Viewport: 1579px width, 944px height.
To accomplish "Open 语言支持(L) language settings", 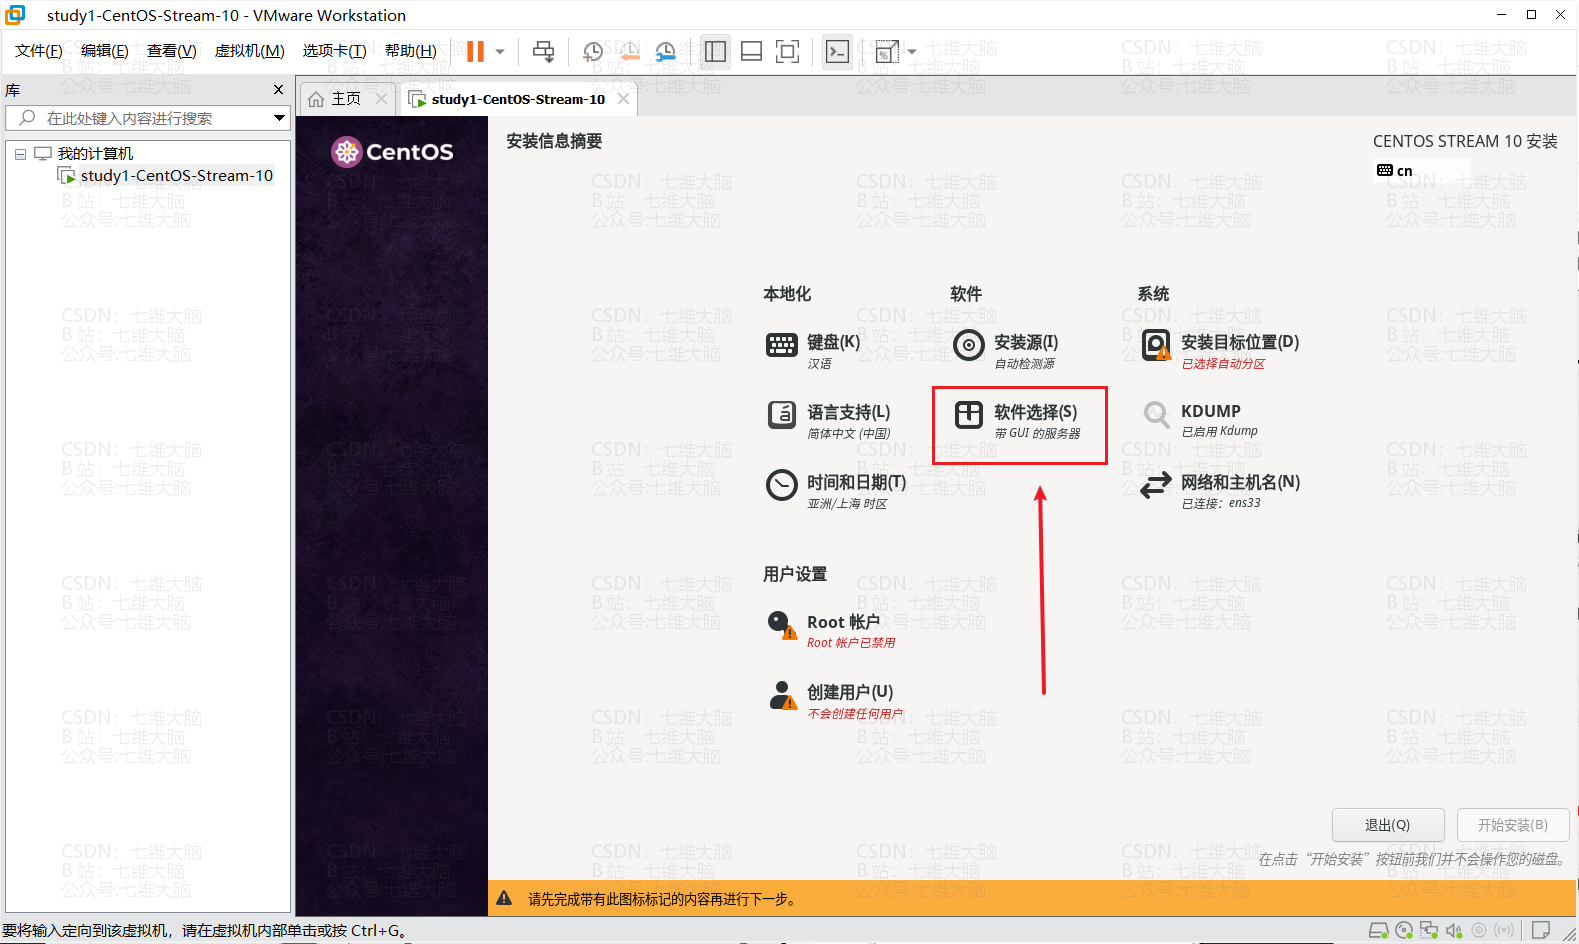I will click(x=828, y=421).
